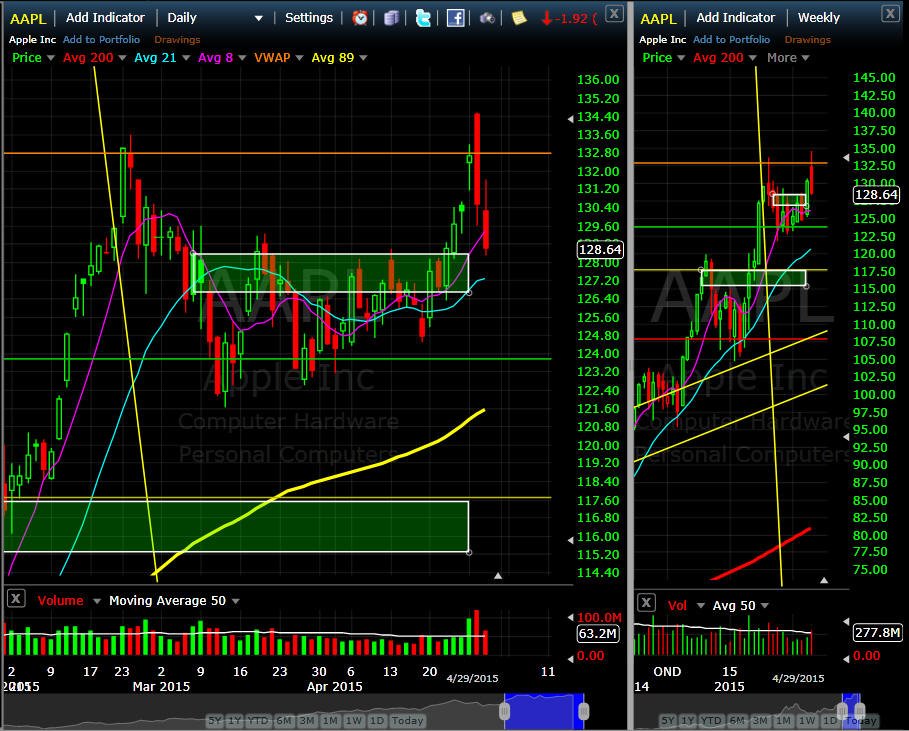Screen dimensions: 909x731
Task: Open the Daily timeframe dropdown arrow
Action: 259,19
